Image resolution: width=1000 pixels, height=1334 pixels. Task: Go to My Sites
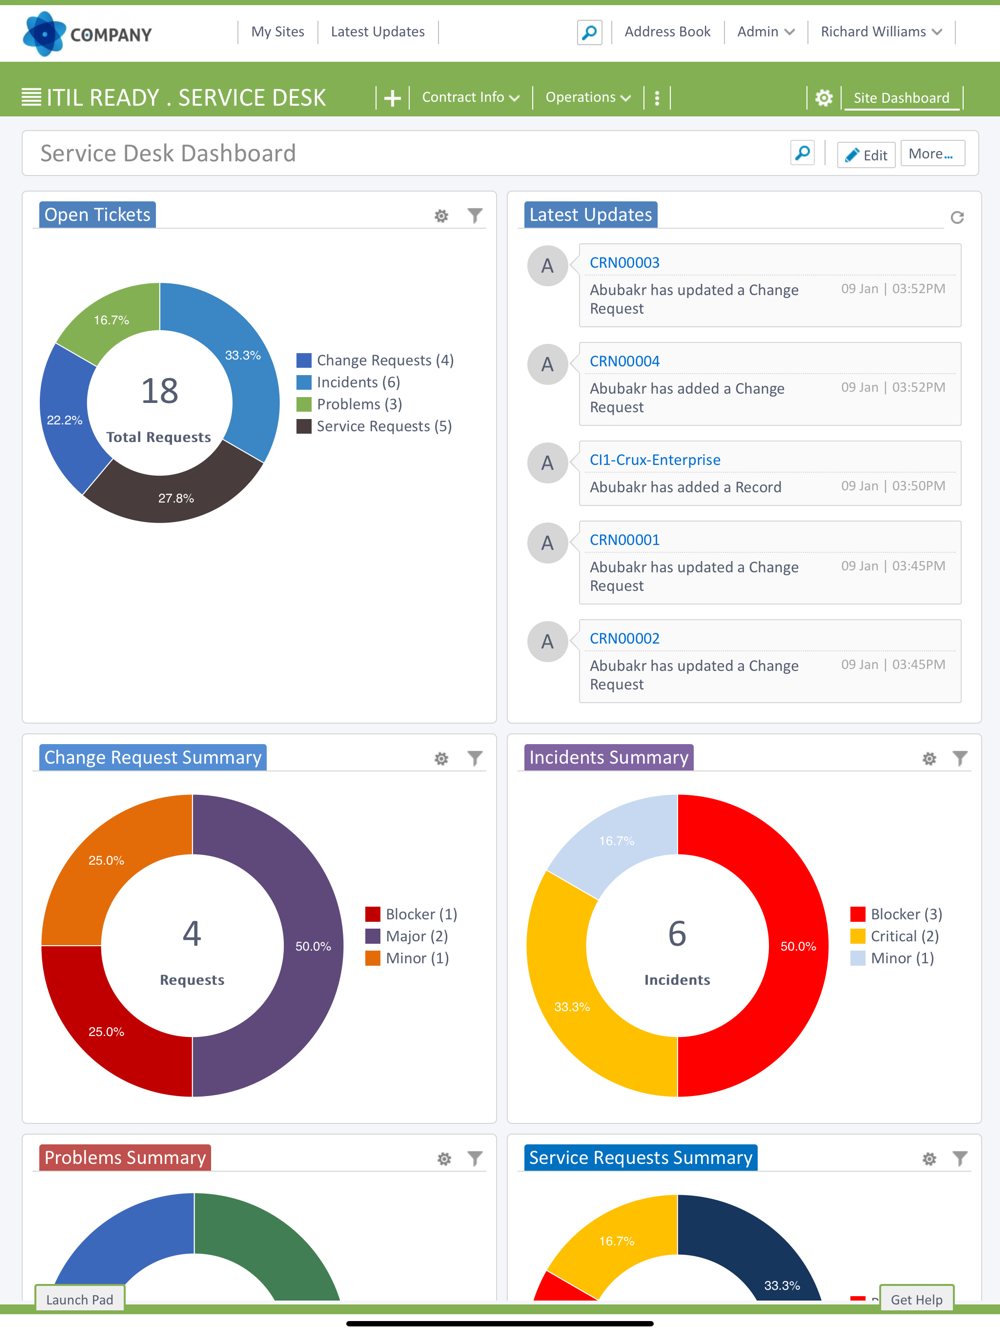(278, 32)
